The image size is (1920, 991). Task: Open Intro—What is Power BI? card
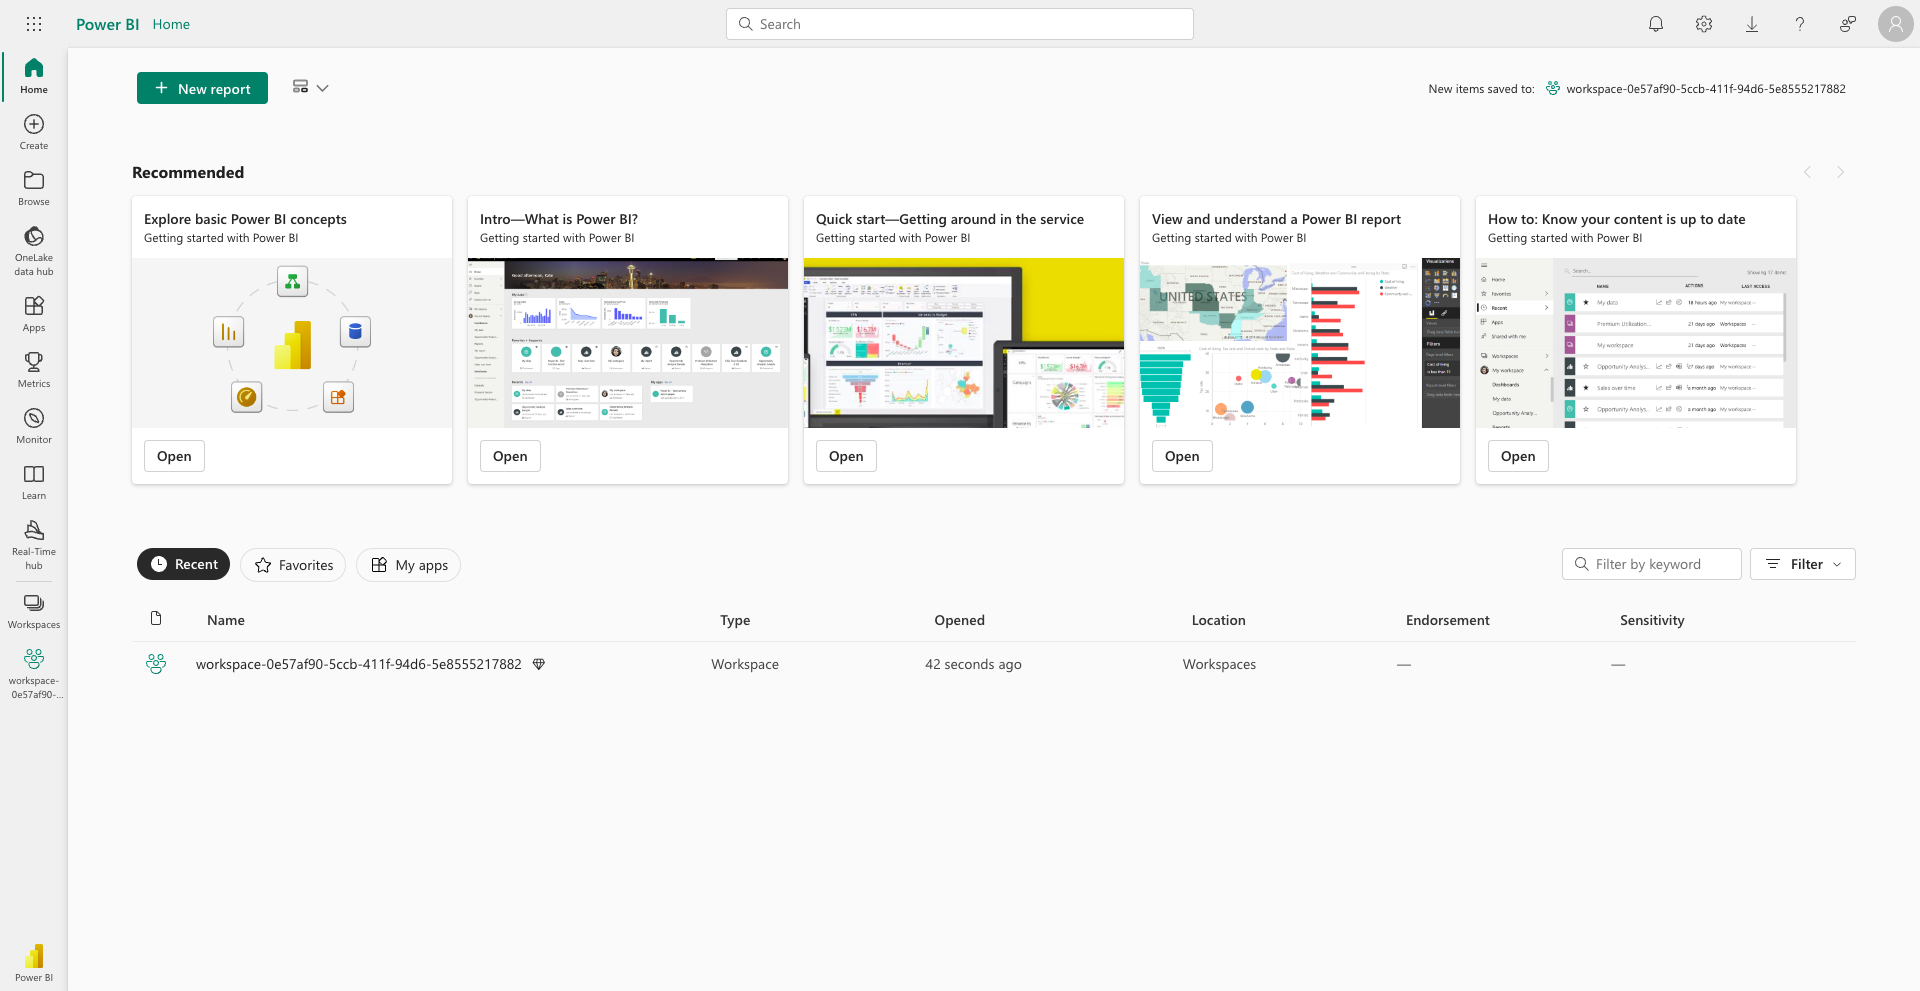(x=510, y=456)
